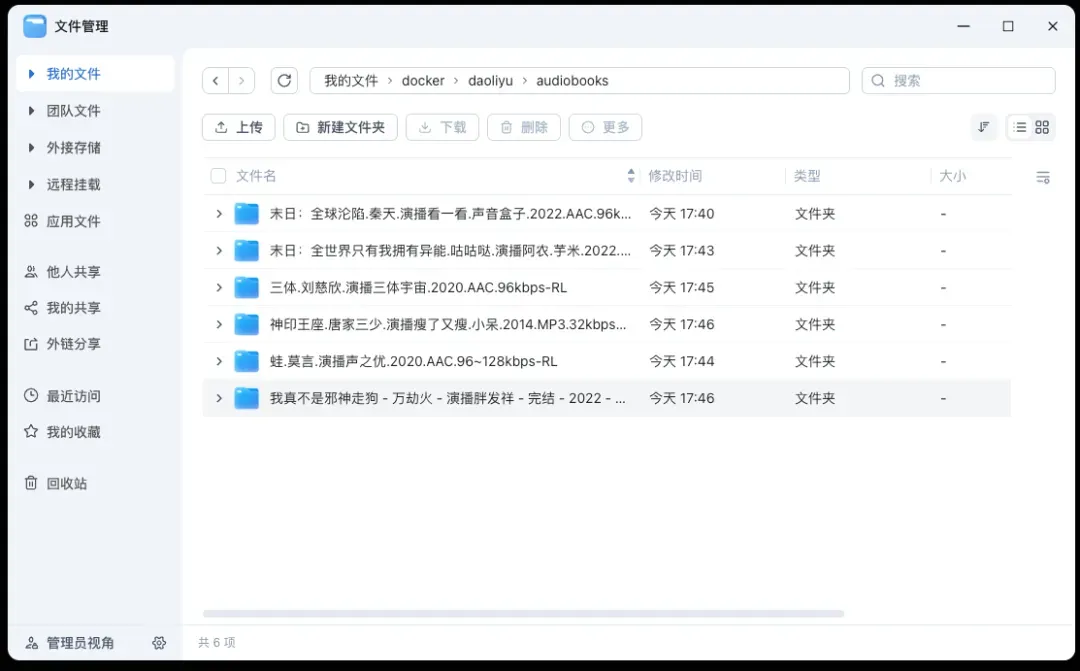Go back with the left arrow button
The image size is (1080, 671).
[216, 81]
